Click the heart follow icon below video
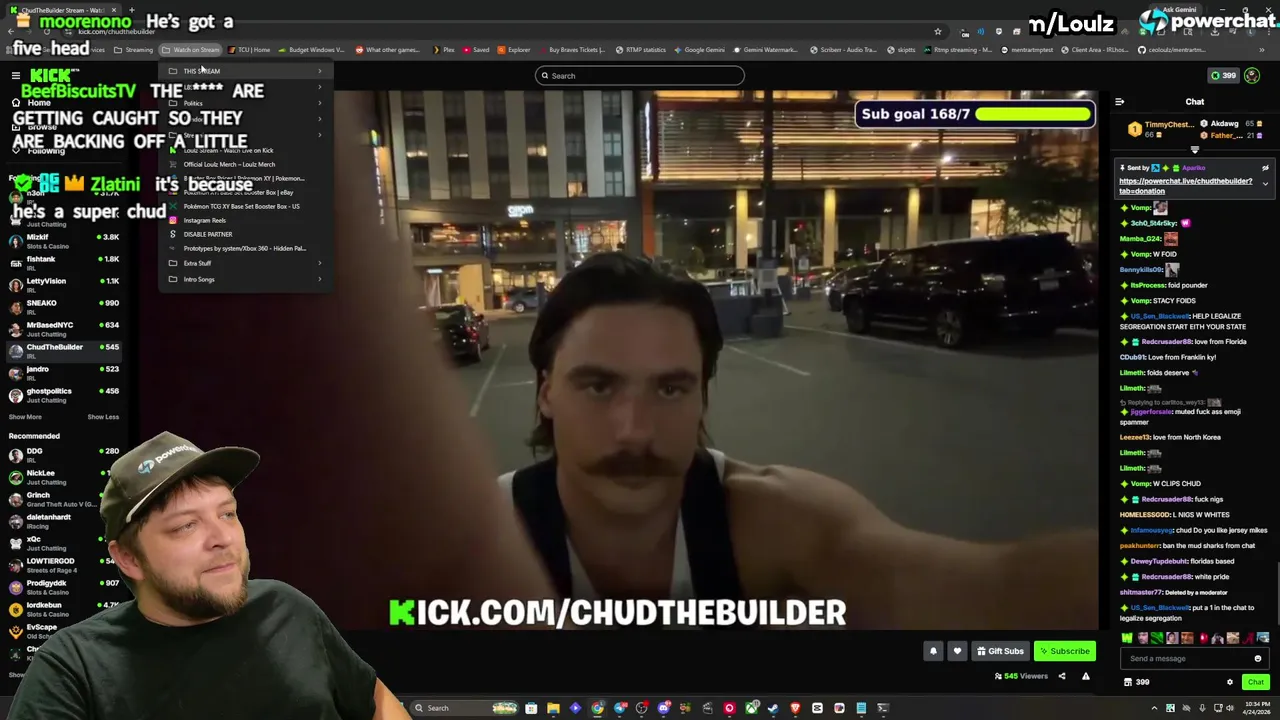Image resolution: width=1280 pixels, height=720 pixels. click(x=957, y=651)
